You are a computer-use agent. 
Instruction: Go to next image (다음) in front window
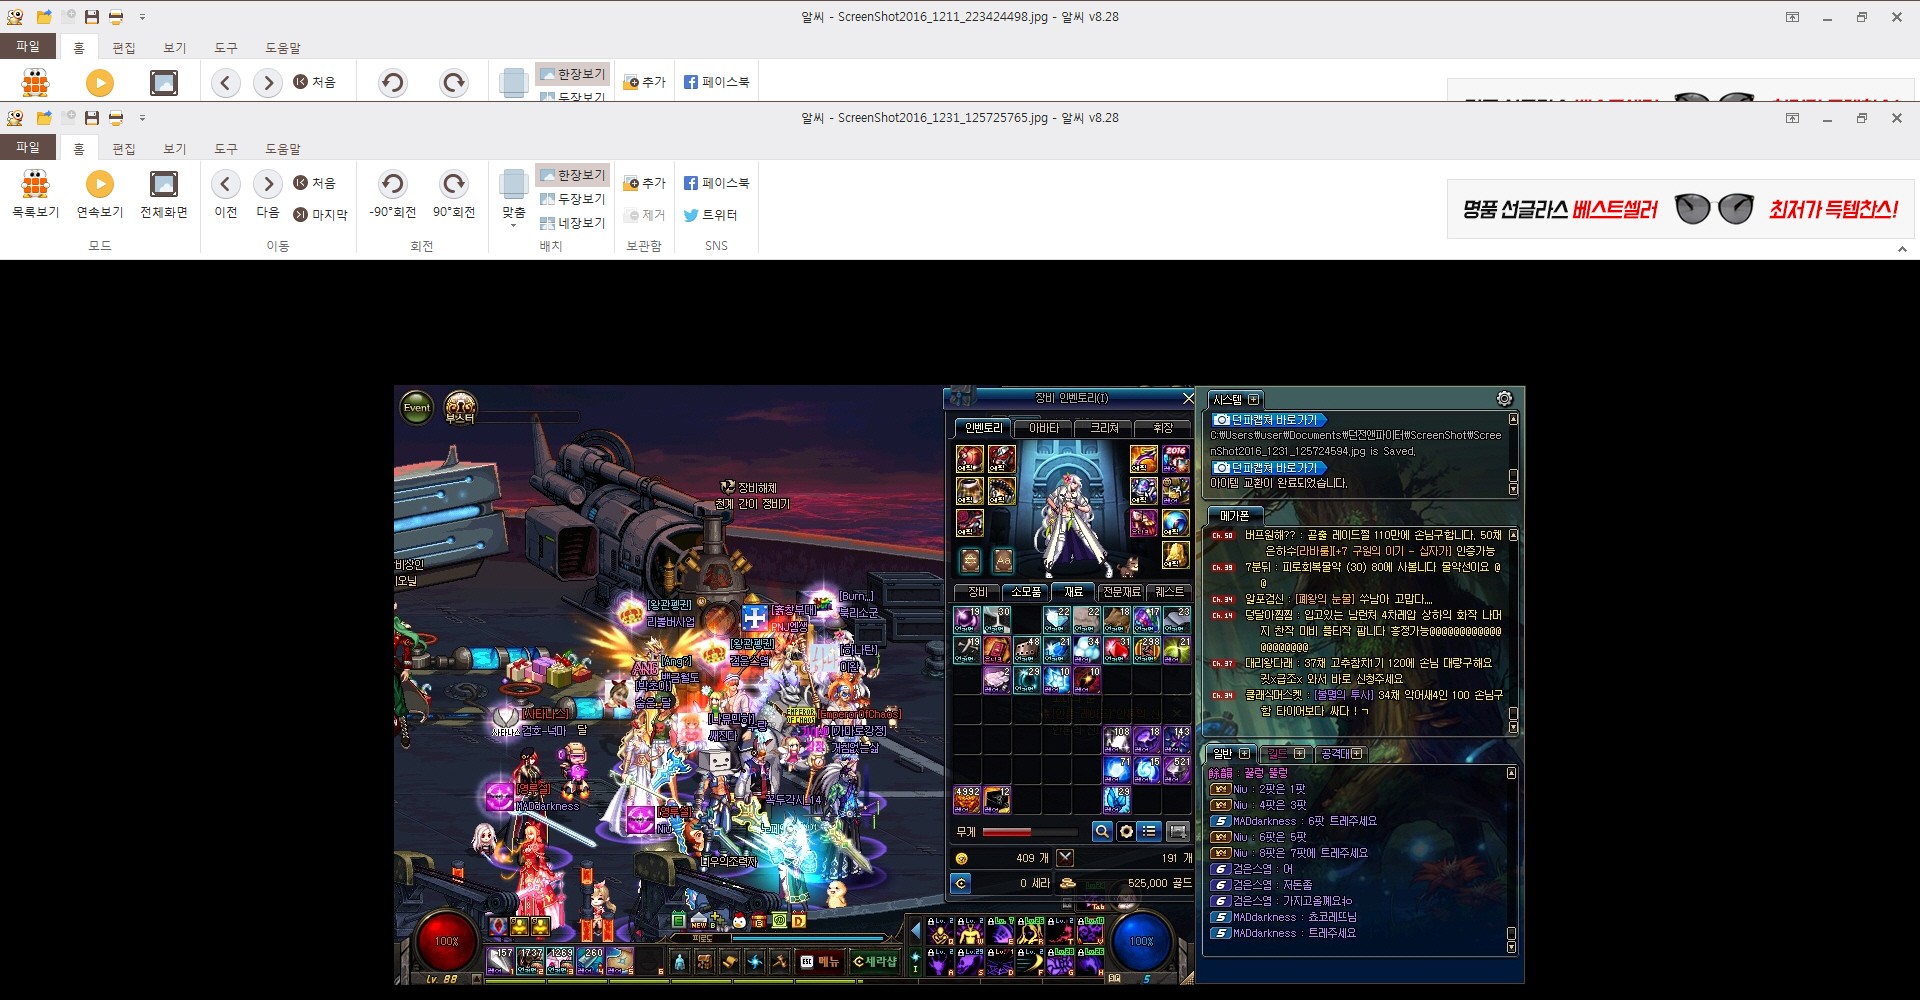click(x=267, y=194)
